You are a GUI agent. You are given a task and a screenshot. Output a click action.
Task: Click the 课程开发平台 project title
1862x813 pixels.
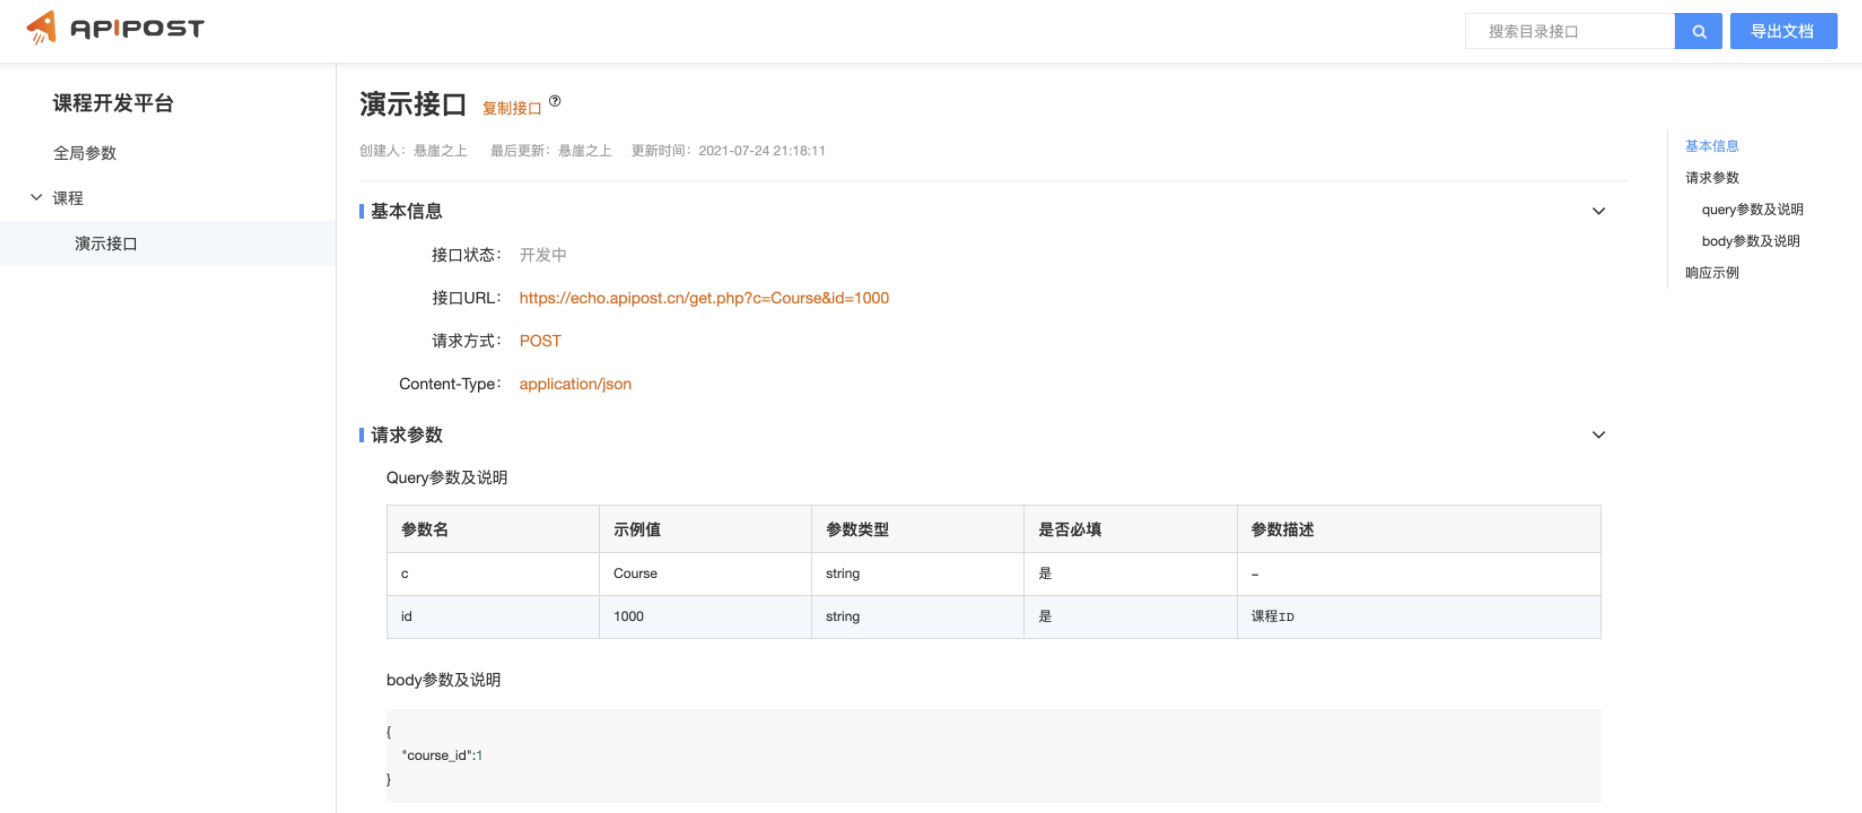click(113, 103)
